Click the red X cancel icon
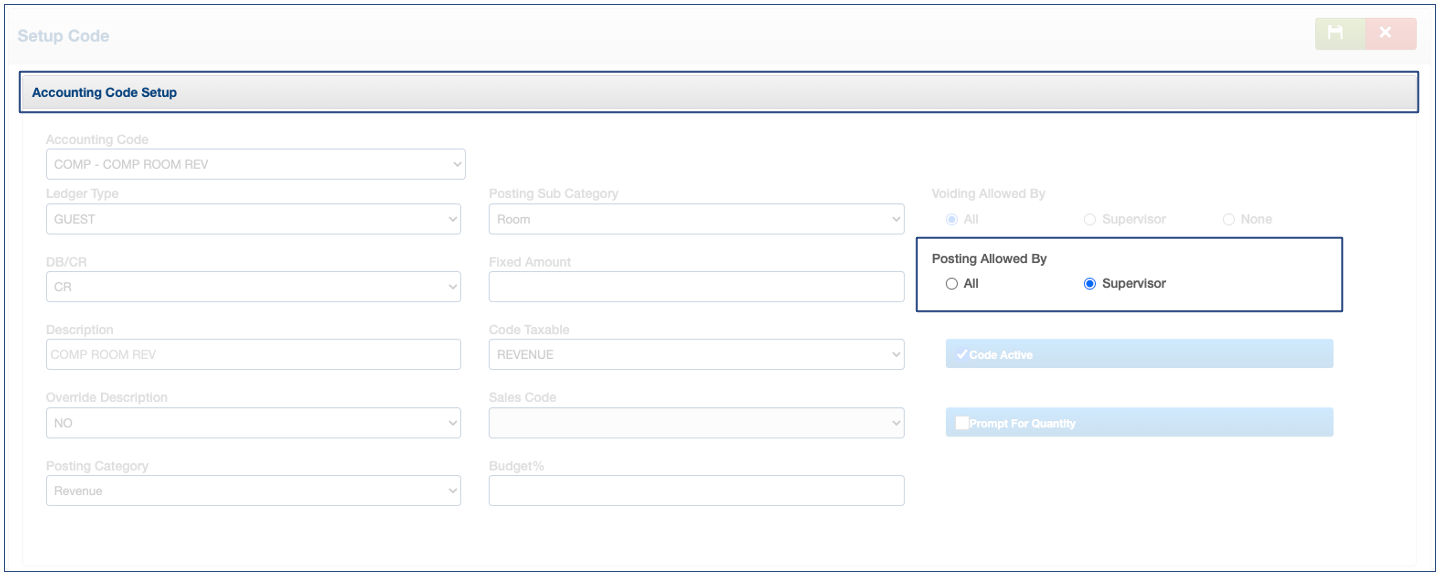Image resolution: width=1440 pixels, height=575 pixels. pyautogui.click(x=1390, y=34)
